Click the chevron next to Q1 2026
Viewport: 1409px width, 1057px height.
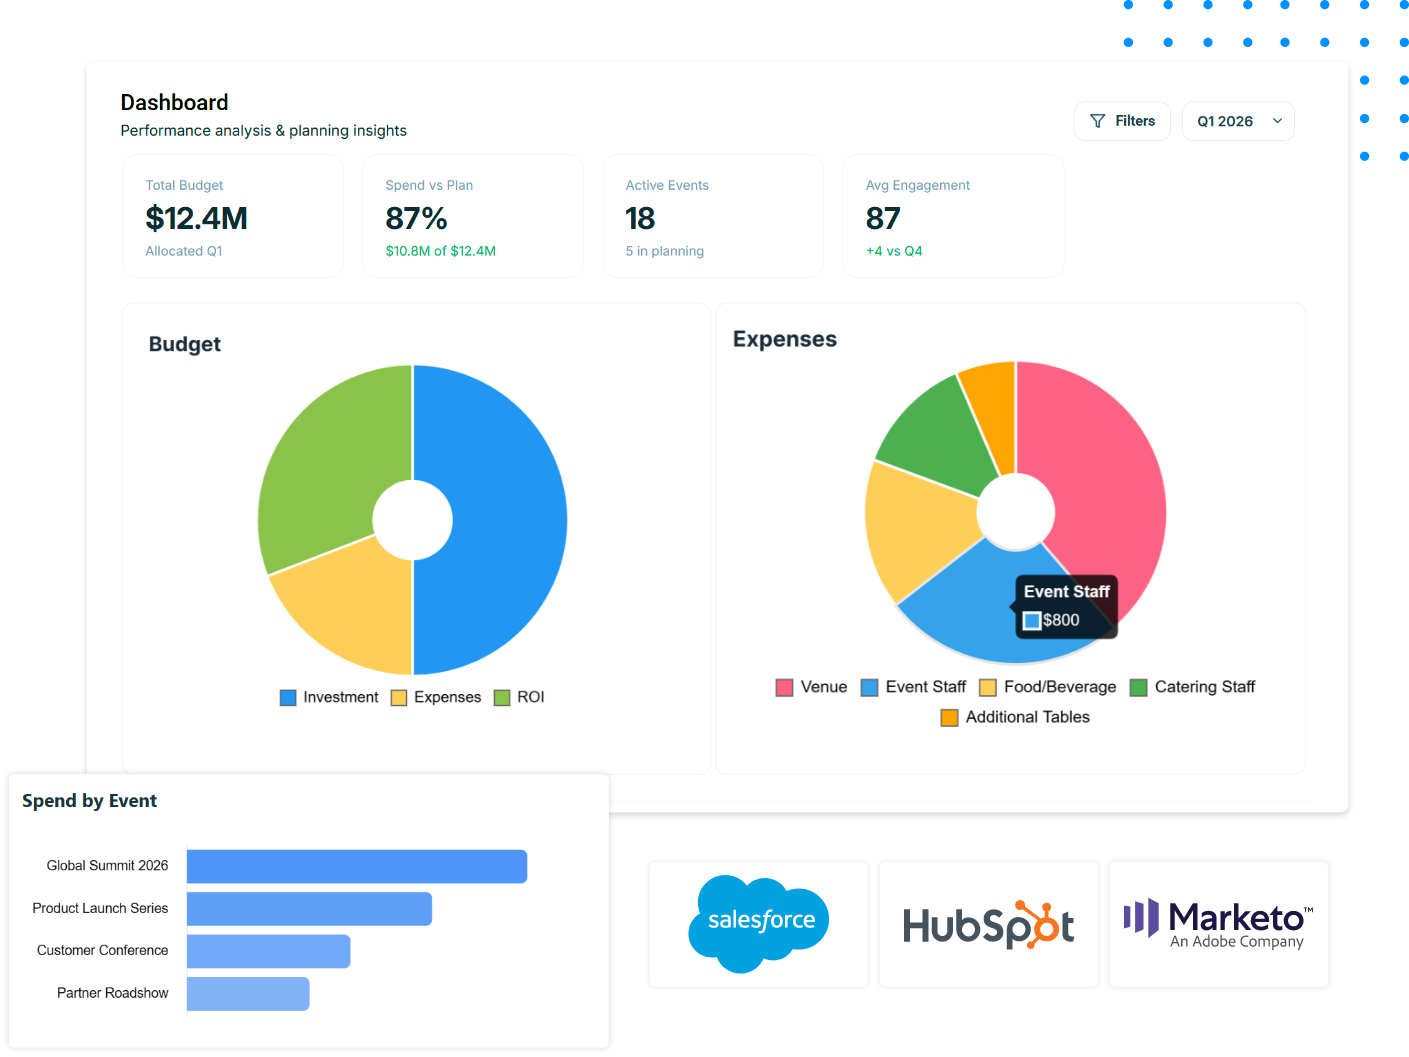(x=1277, y=120)
